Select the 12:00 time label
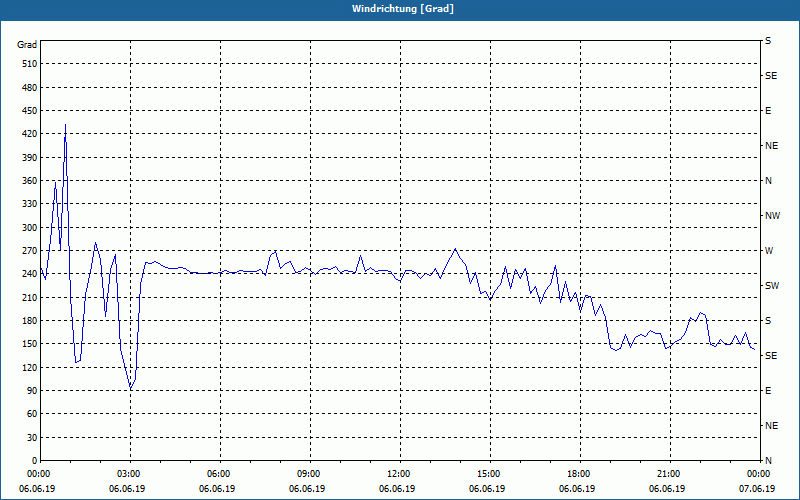Screen dimensions: 800x500 [399, 474]
